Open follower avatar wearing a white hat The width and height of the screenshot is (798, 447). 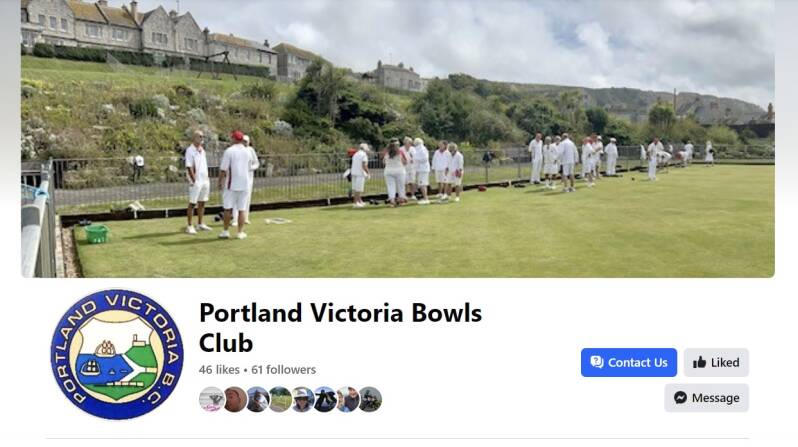click(302, 399)
